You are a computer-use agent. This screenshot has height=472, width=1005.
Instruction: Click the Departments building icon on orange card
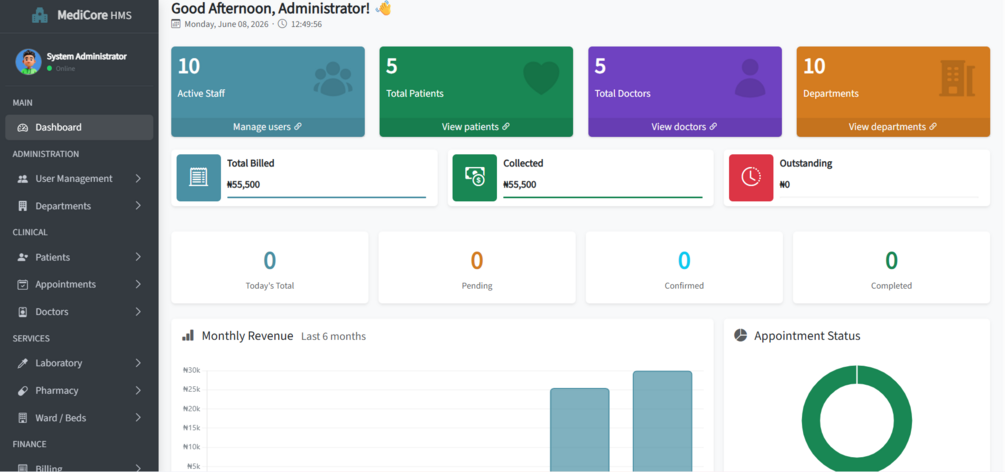(957, 79)
